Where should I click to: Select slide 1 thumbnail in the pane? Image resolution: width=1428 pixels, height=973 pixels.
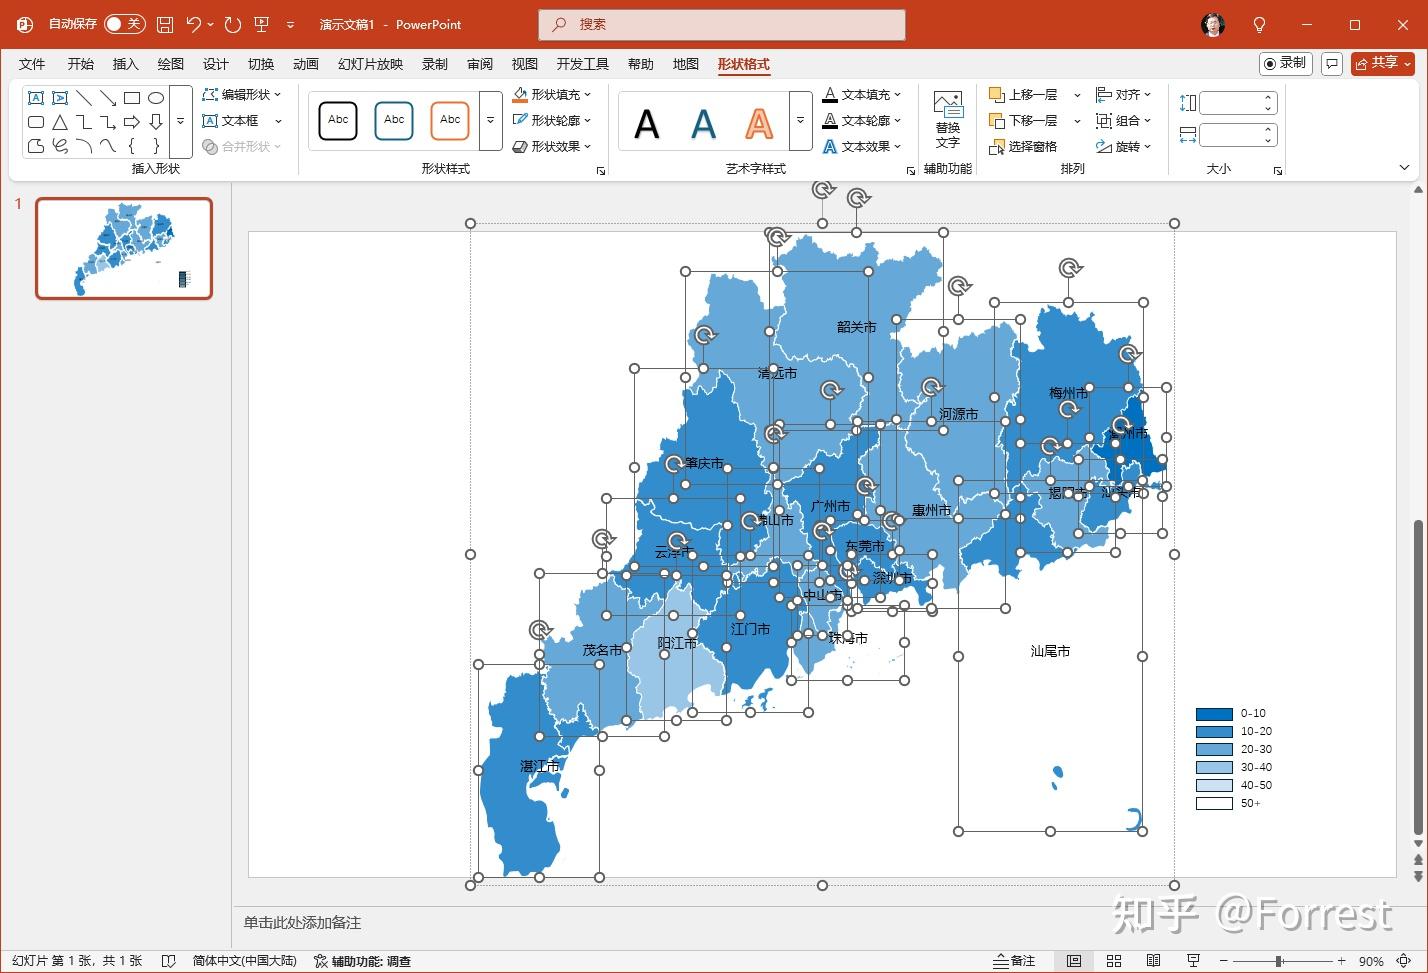pyautogui.click(x=123, y=248)
